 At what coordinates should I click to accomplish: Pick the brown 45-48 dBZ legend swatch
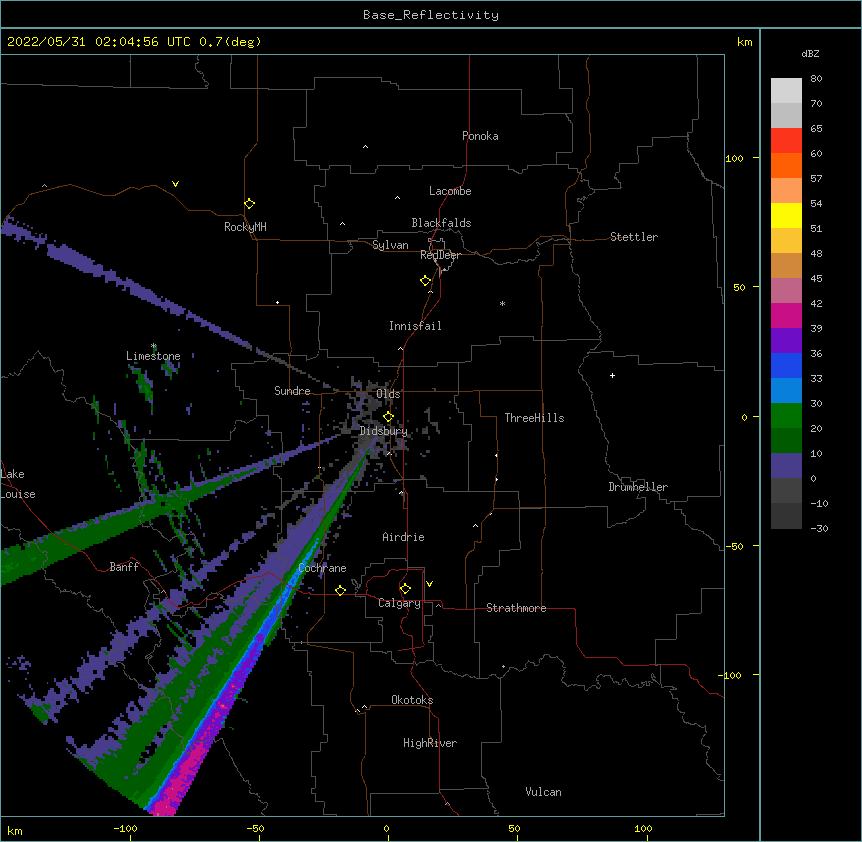pyautogui.click(x=786, y=265)
